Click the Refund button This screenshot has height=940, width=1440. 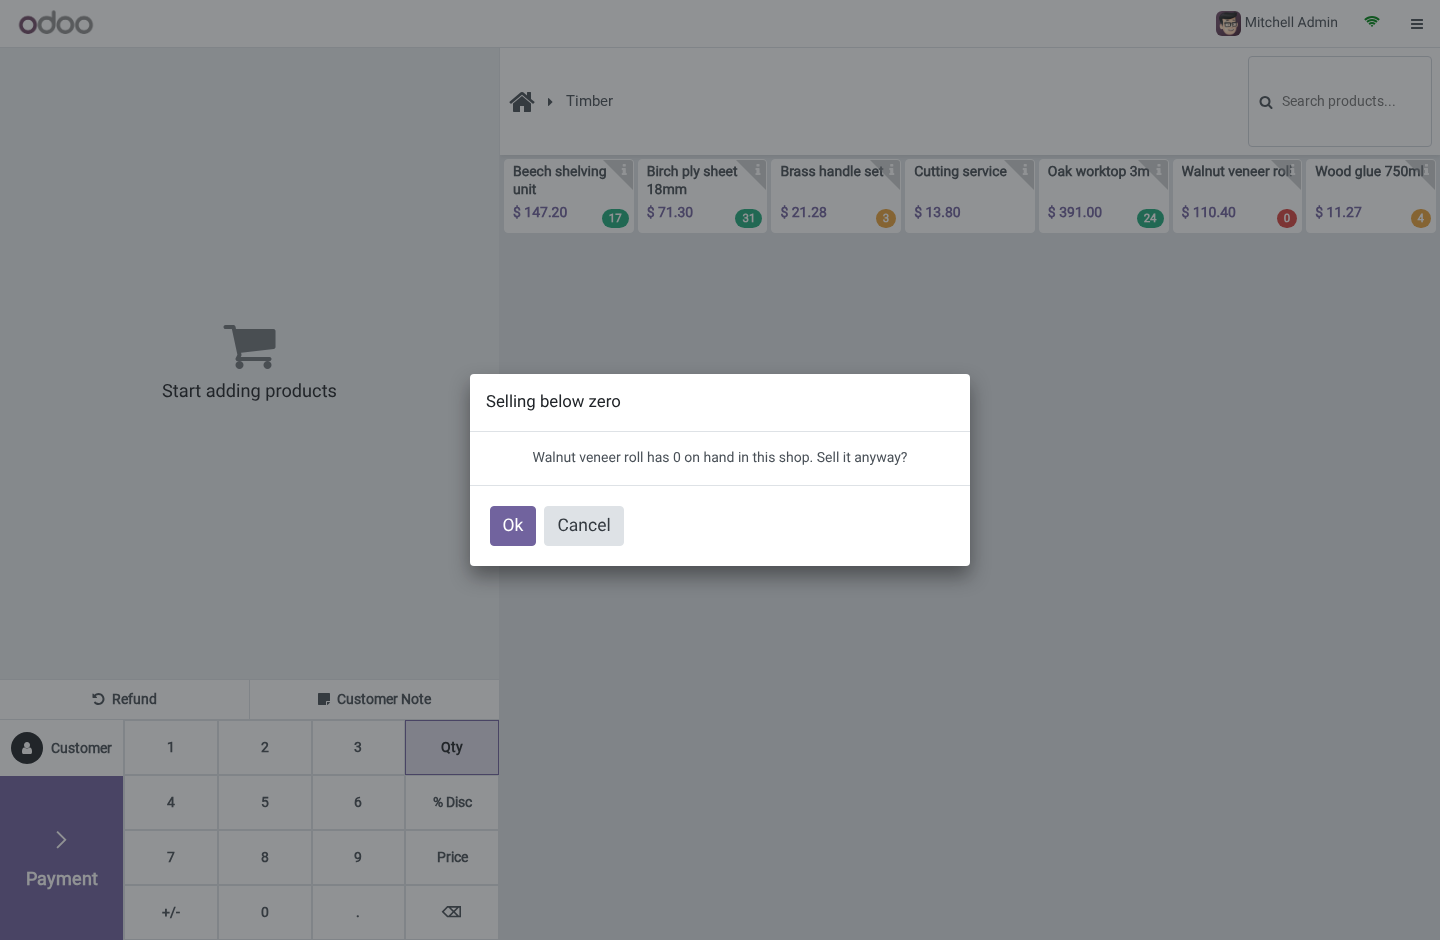pos(125,699)
